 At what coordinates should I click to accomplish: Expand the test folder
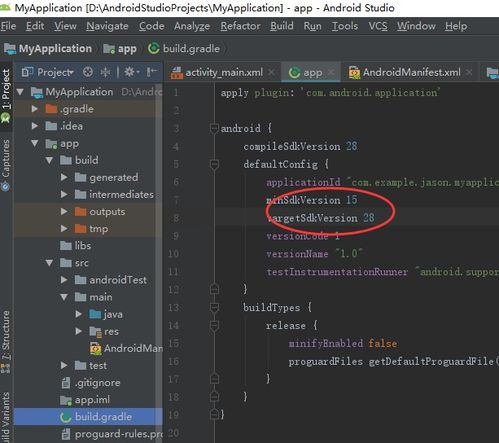tap(64, 365)
